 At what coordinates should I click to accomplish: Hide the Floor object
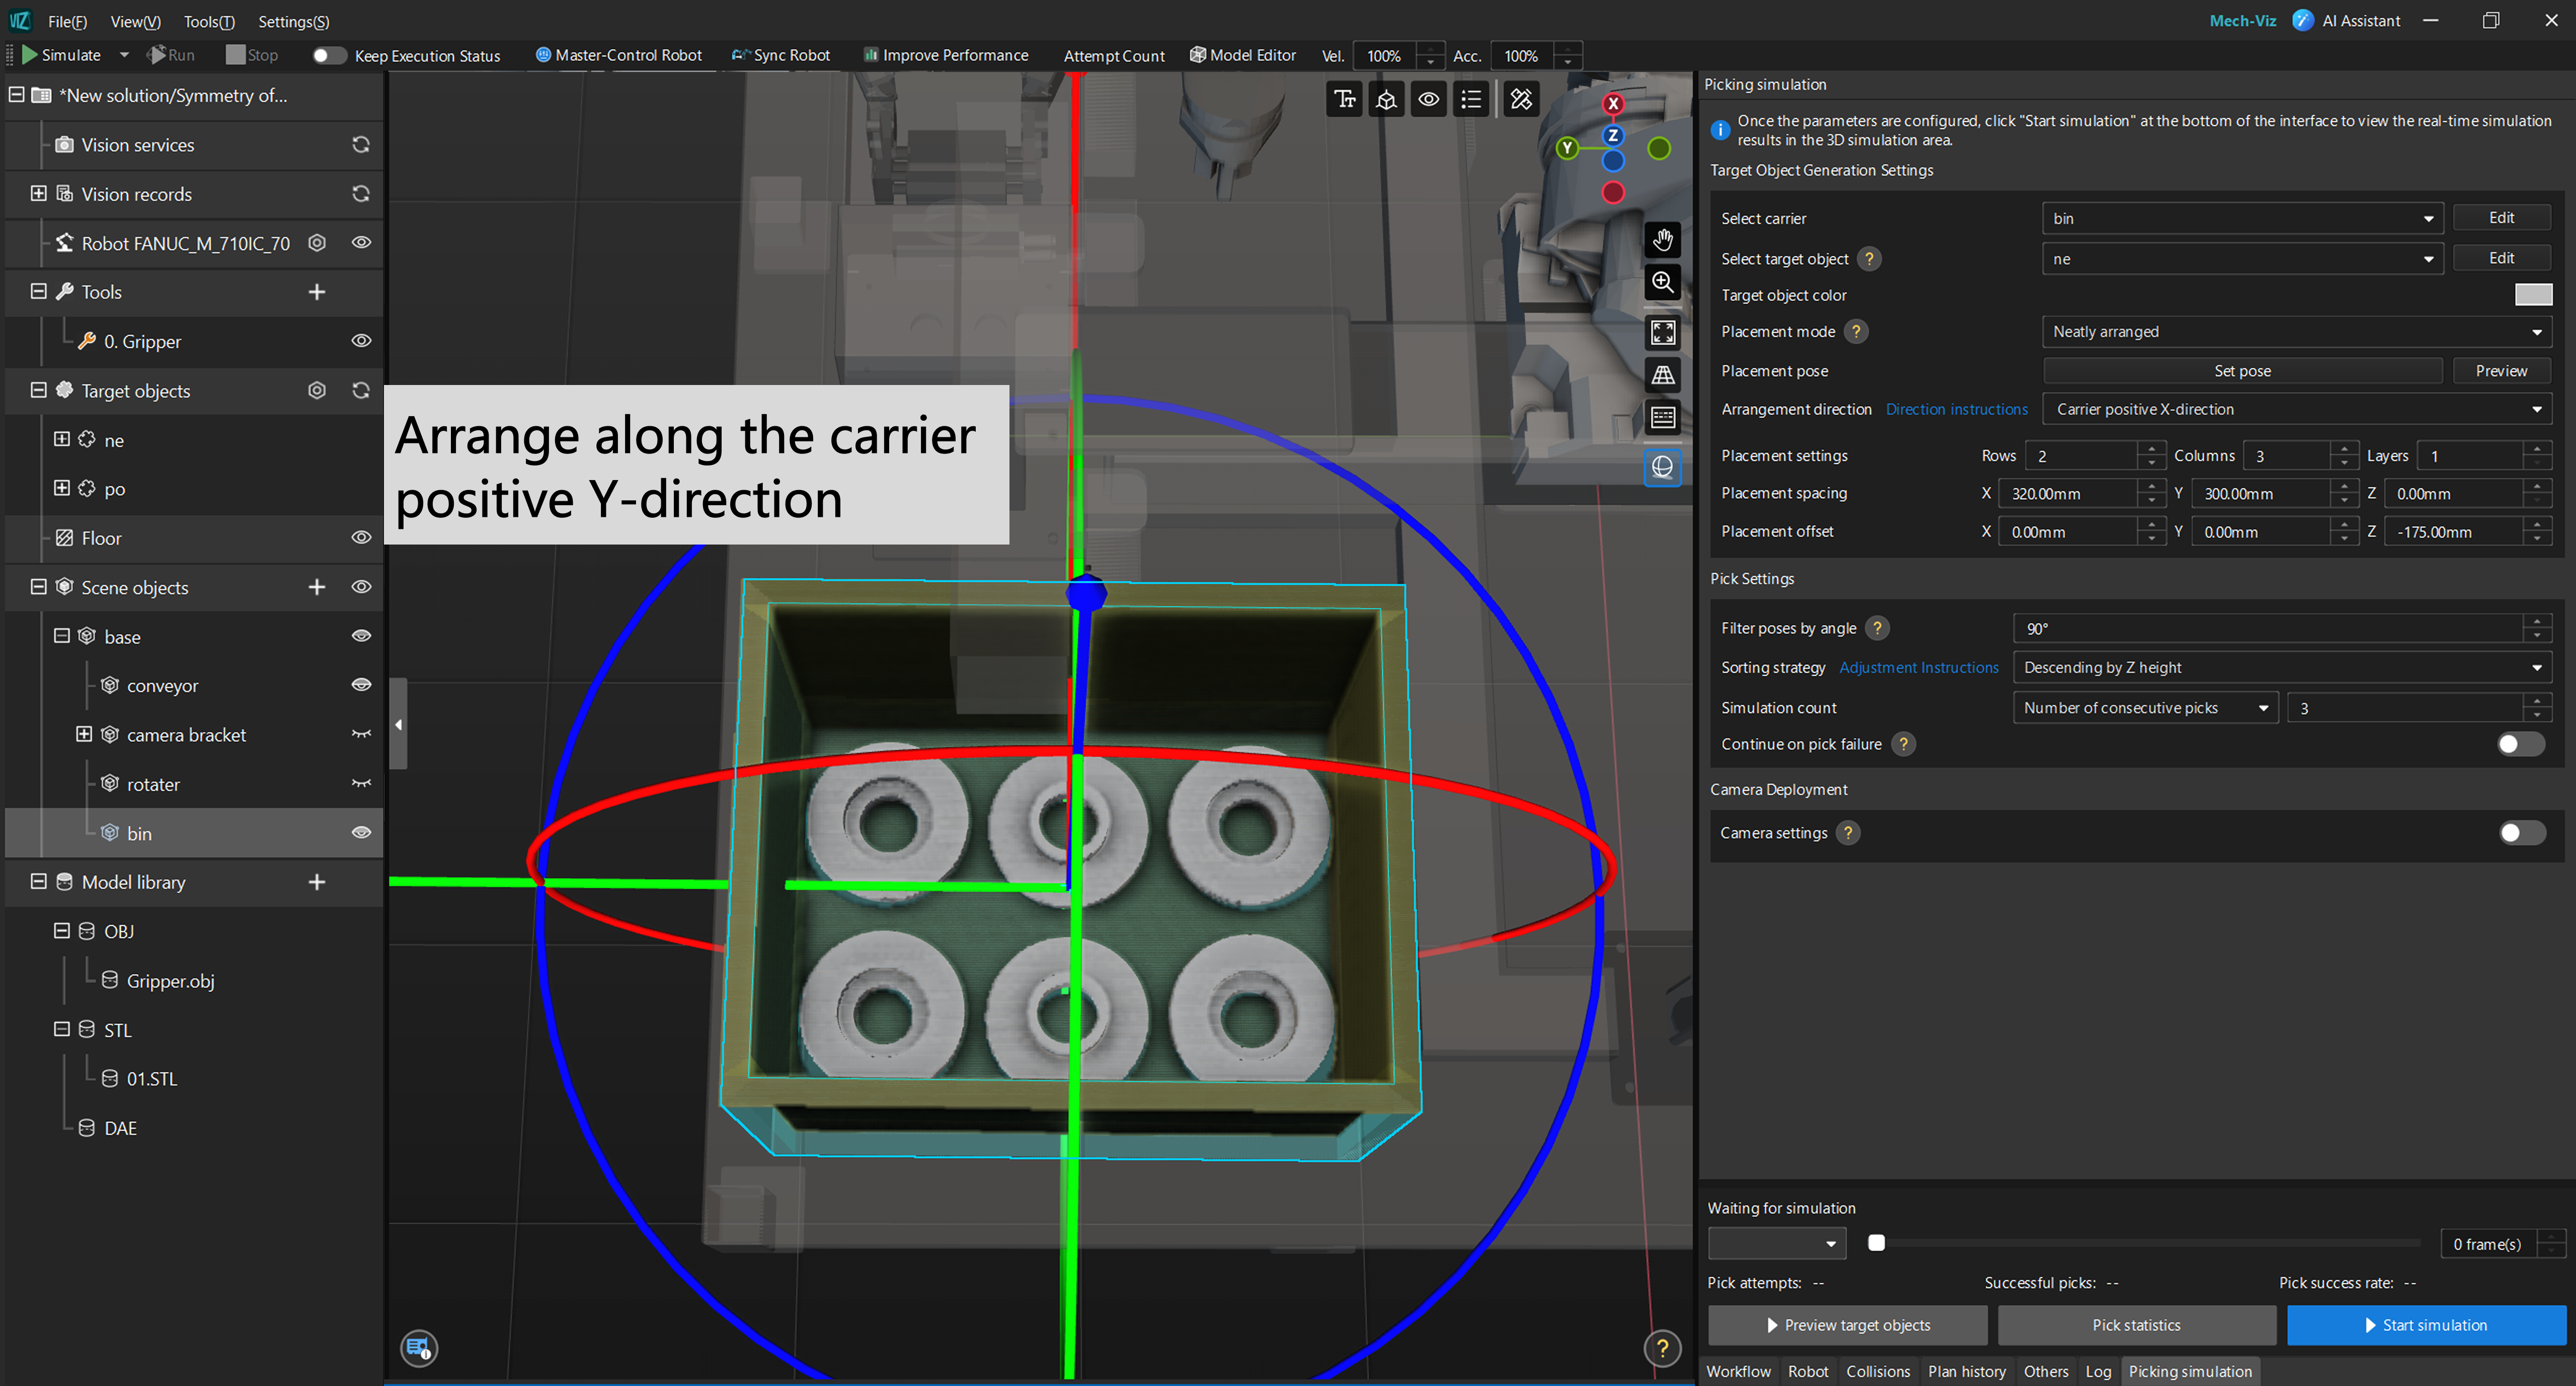pyautogui.click(x=361, y=538)
